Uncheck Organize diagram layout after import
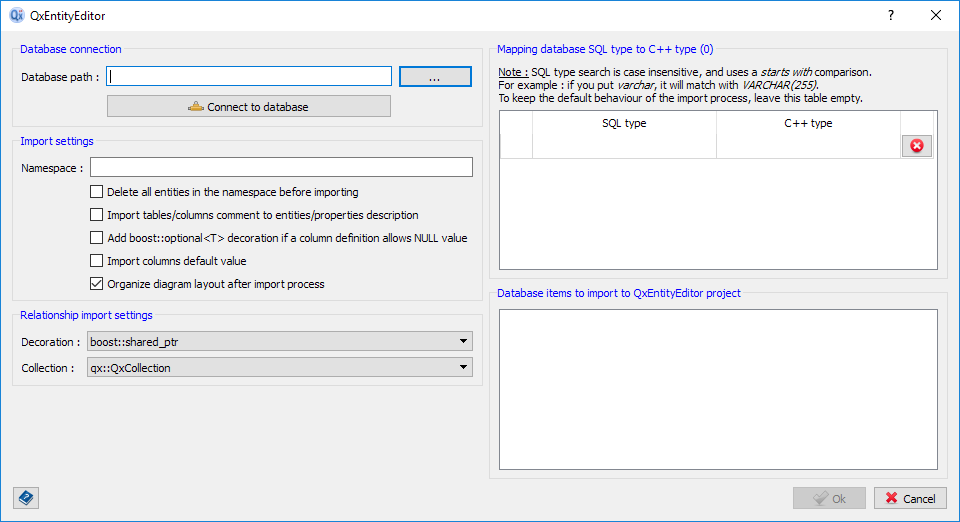This screenshot has width=960, height=522. [97, 284]
